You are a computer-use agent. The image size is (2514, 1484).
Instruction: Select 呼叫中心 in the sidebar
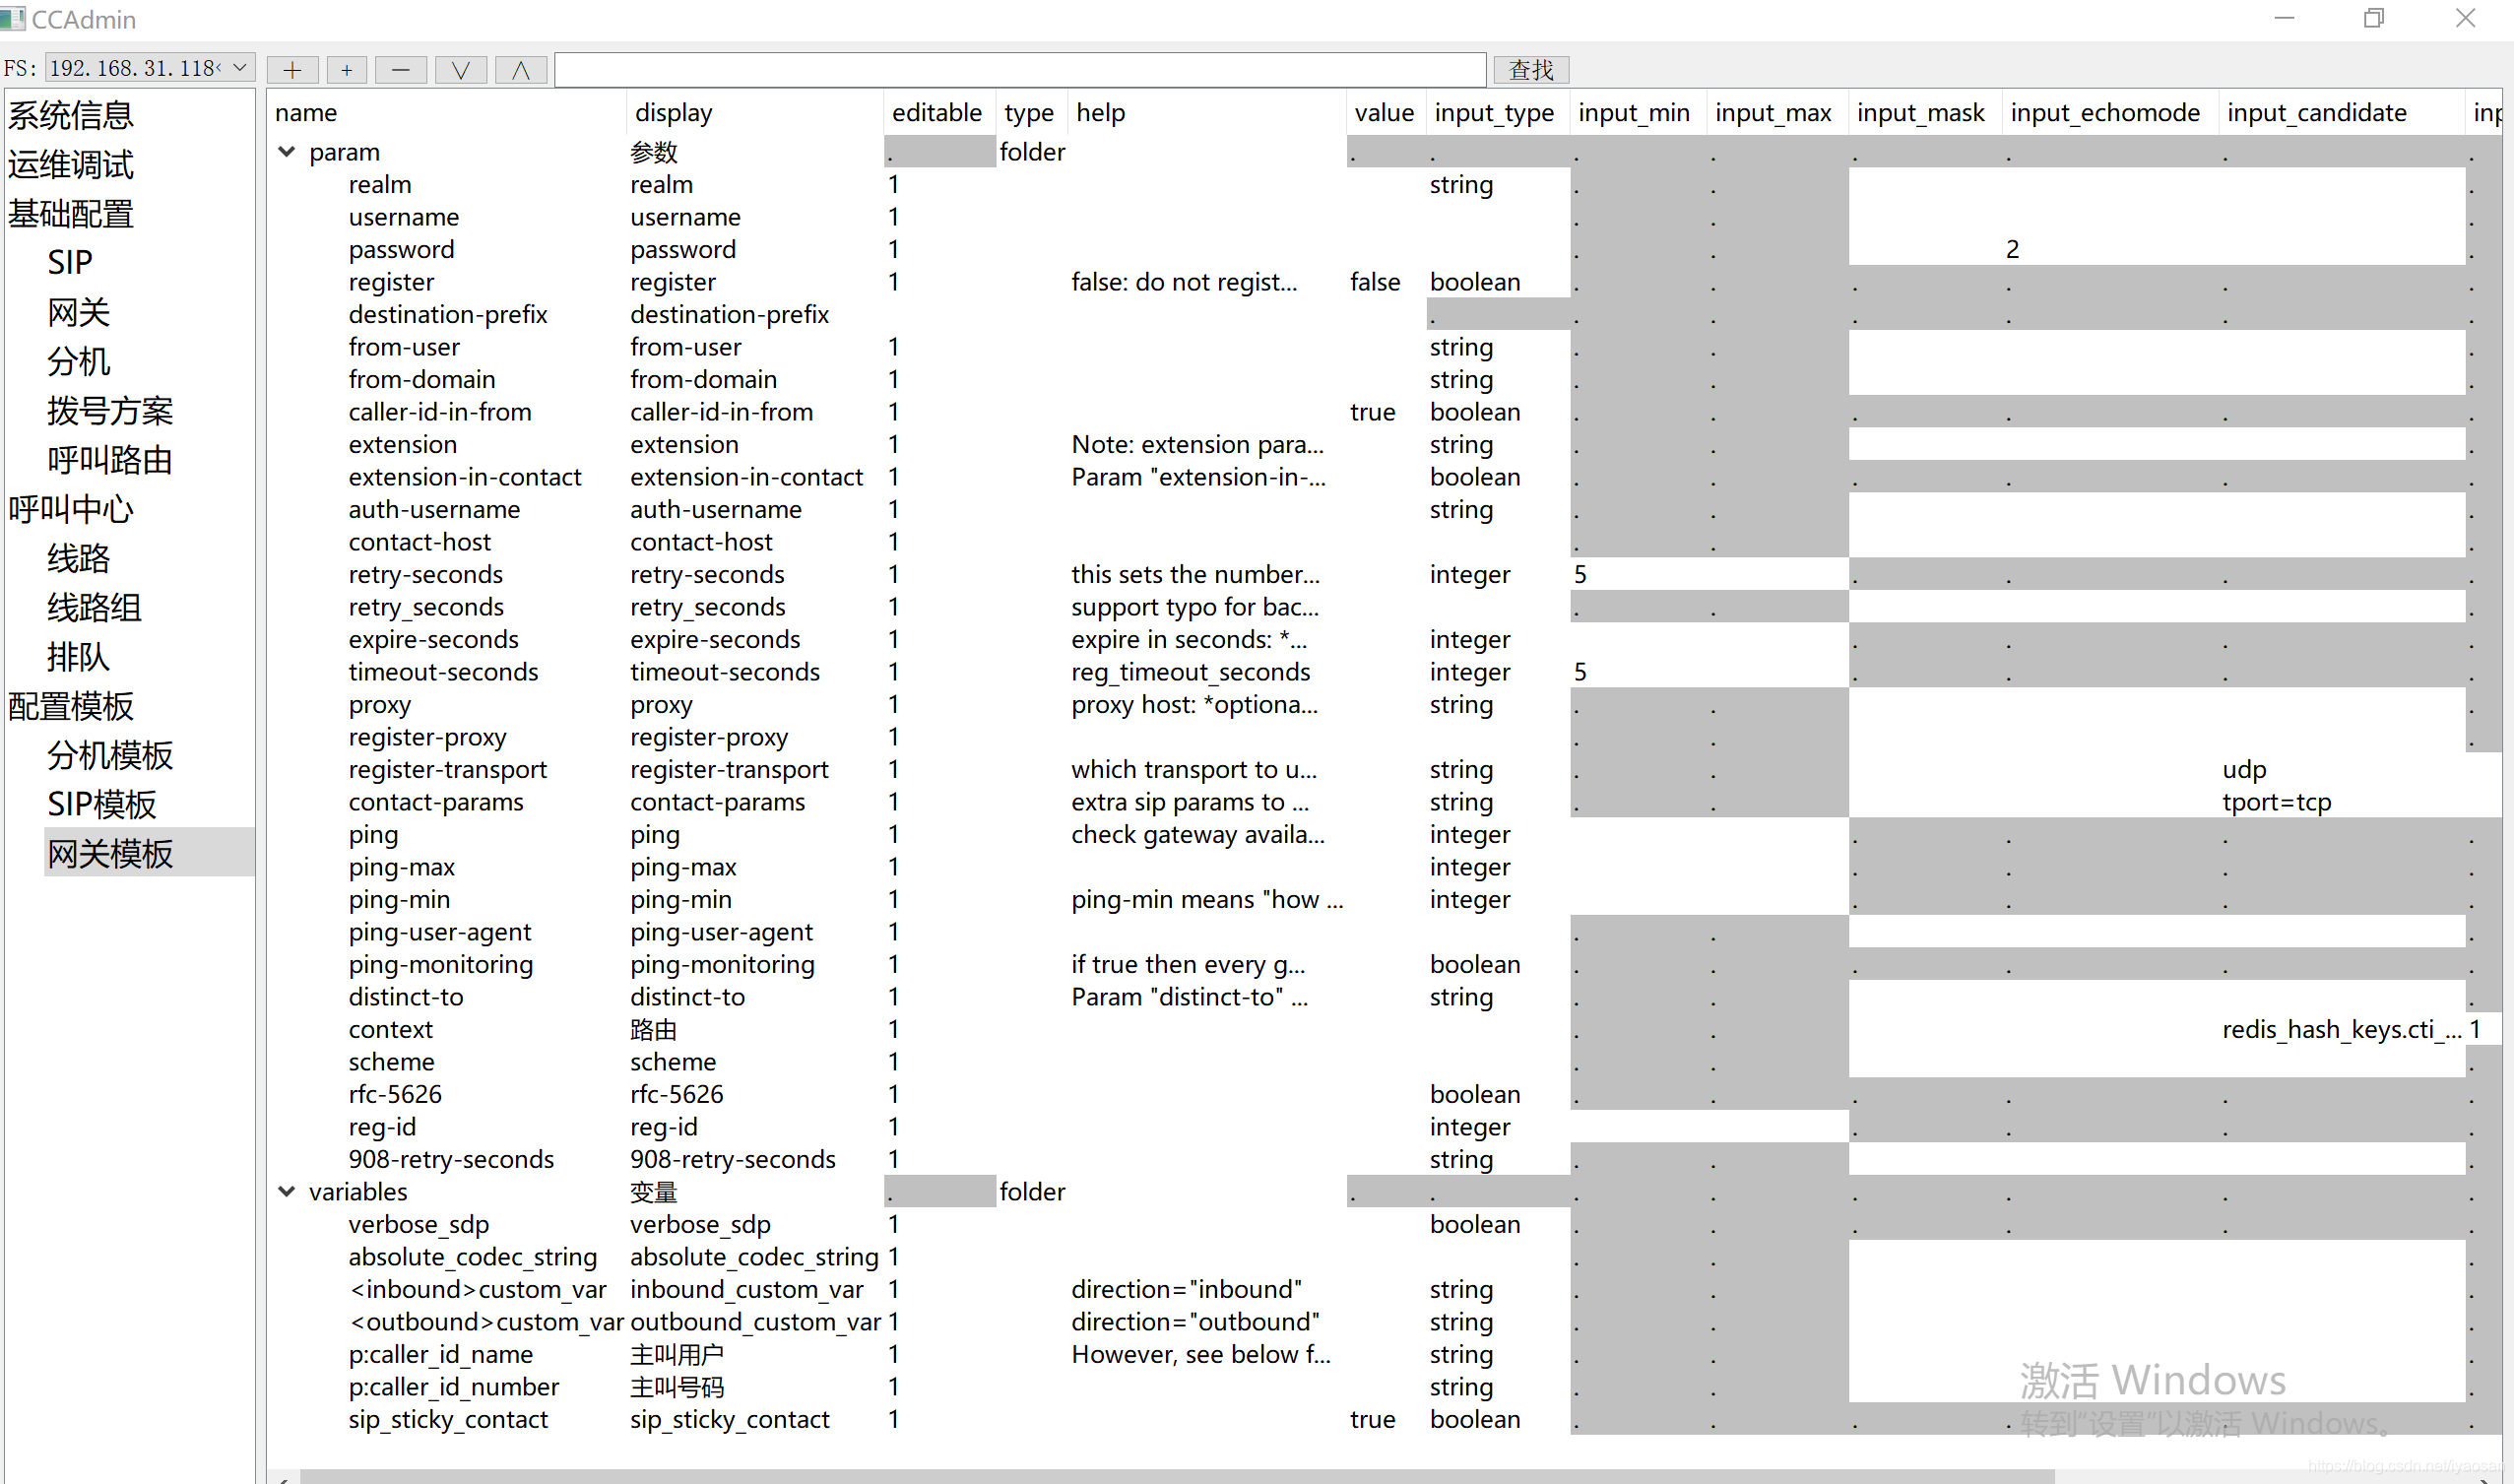pos(71,508)
